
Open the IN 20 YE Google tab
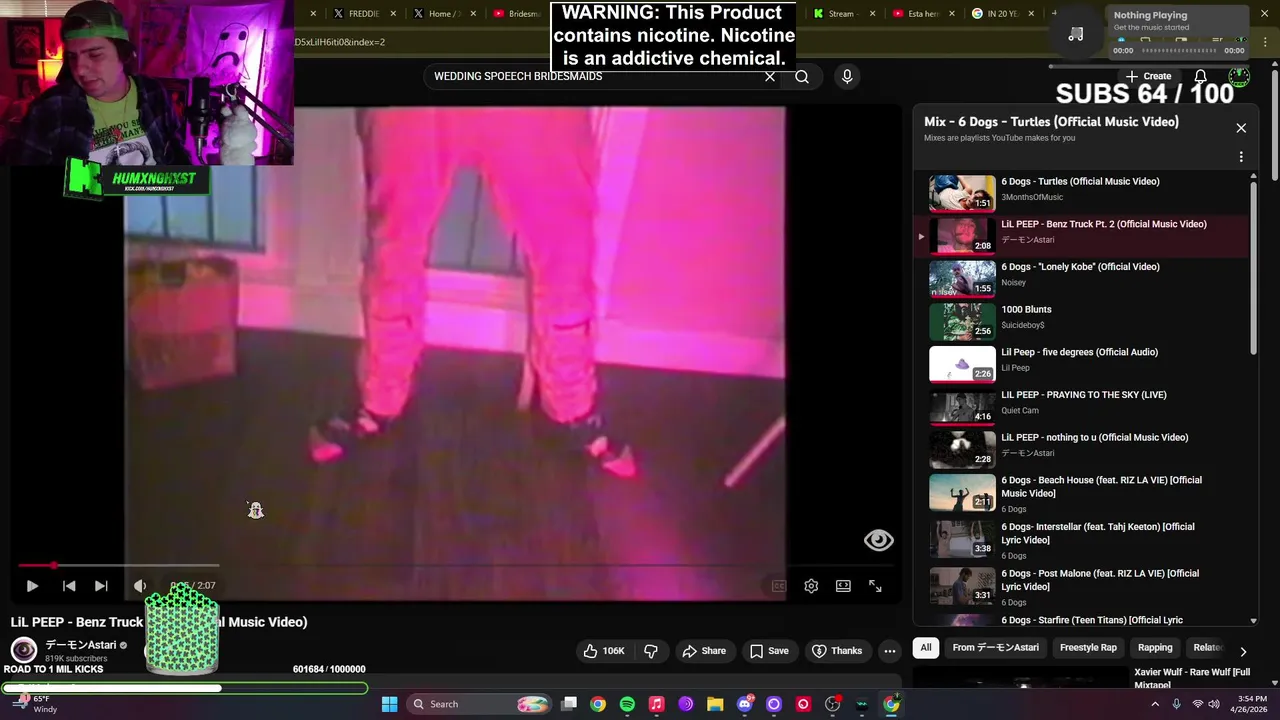(x=997, y=14)
